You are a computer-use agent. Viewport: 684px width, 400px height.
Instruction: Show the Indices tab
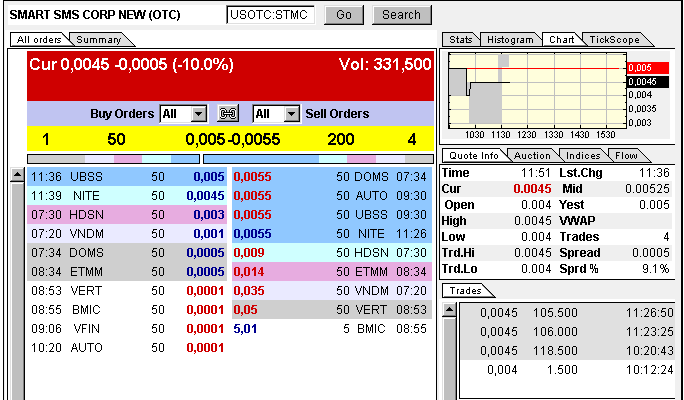coord(582,155)
